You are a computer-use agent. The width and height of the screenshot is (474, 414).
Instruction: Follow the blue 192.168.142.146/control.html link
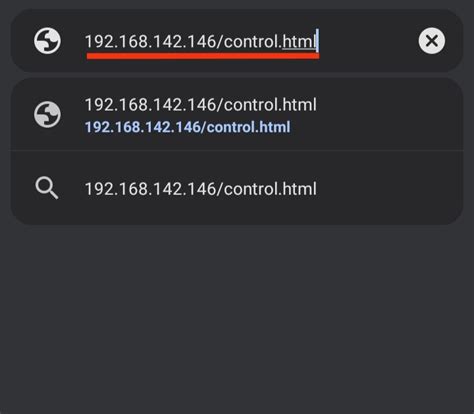click(188, 127)
